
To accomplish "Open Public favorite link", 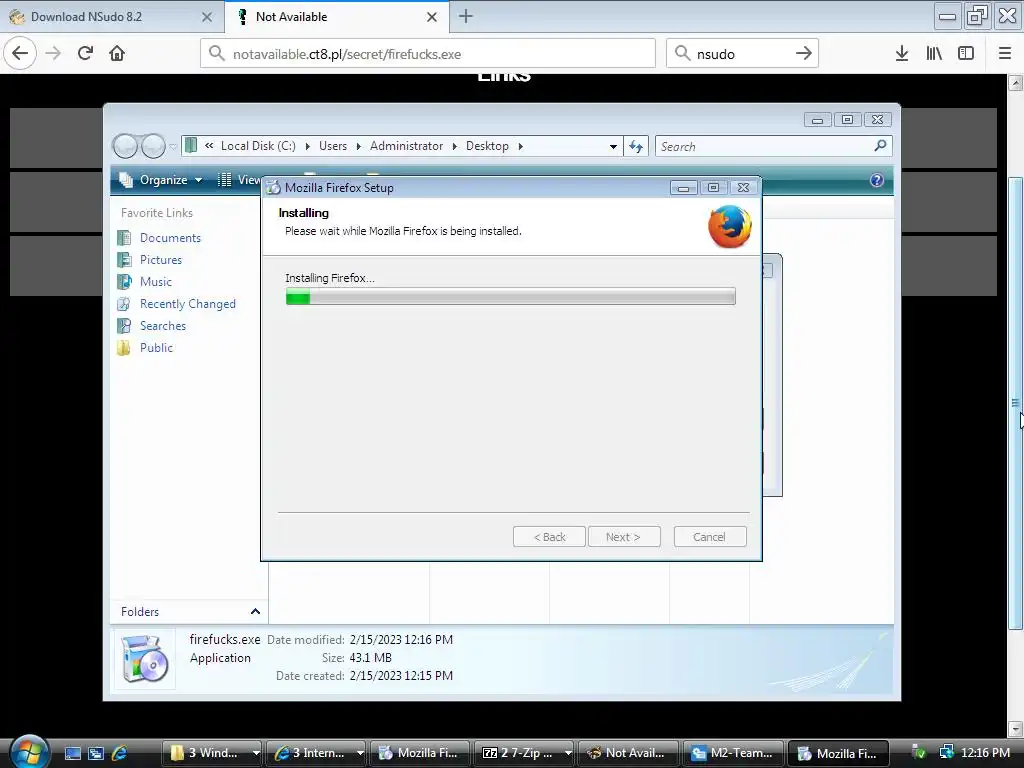I will coord(156,347).
